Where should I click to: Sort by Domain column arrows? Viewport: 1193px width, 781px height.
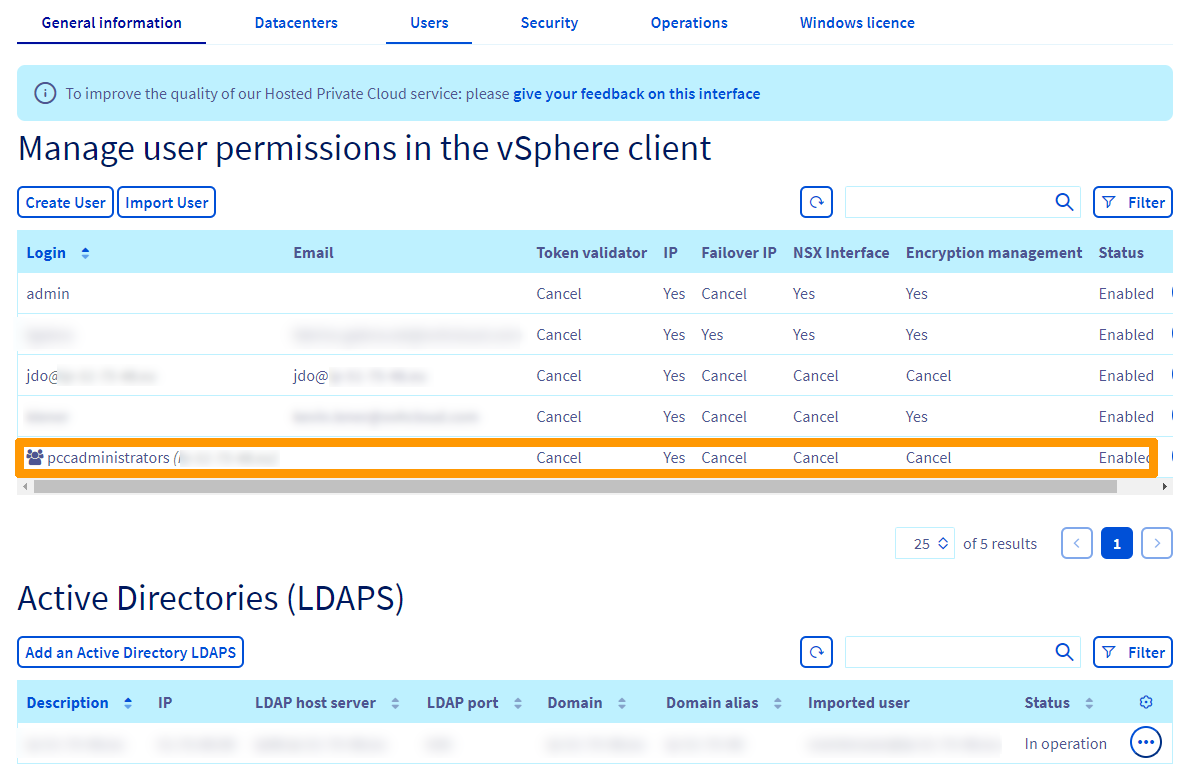pyautogui.click(x=622, y=703)
